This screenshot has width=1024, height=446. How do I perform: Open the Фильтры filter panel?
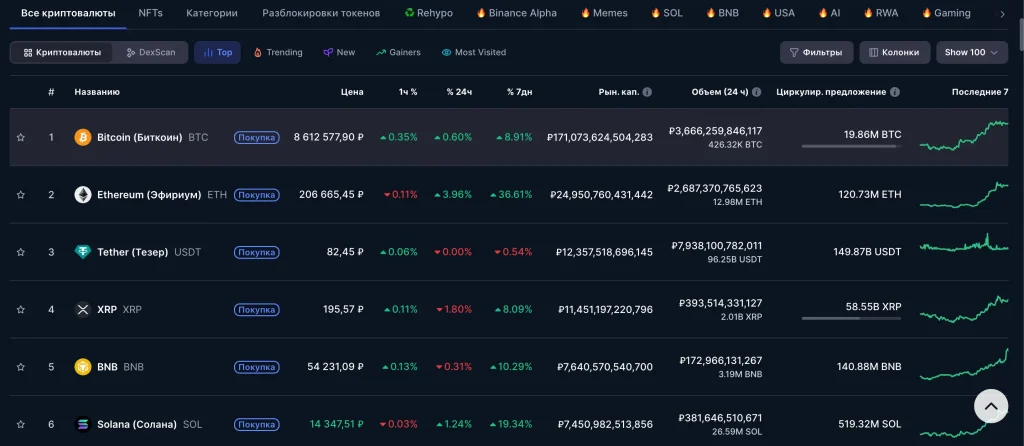click(x=816, y=52)
